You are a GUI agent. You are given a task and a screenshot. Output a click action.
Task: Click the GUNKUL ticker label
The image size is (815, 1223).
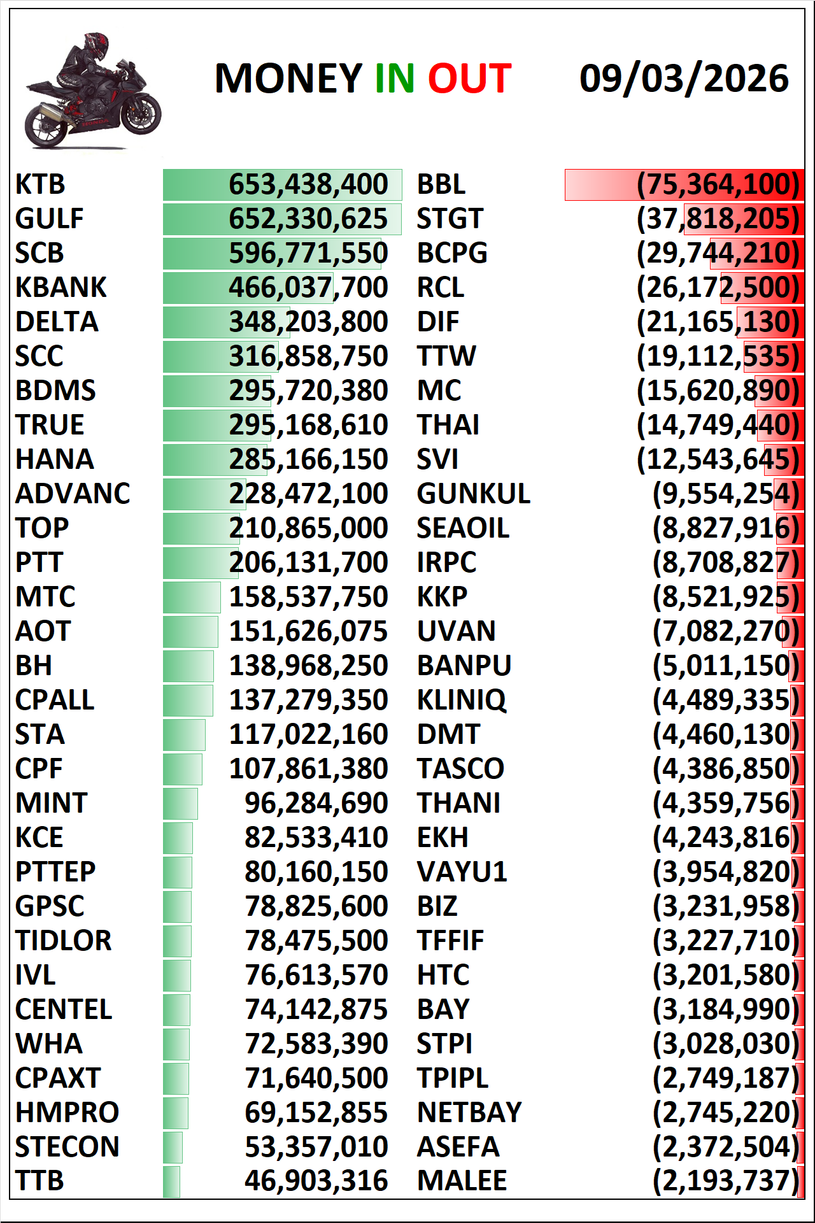pyautogui.click(x=473, y=494)
